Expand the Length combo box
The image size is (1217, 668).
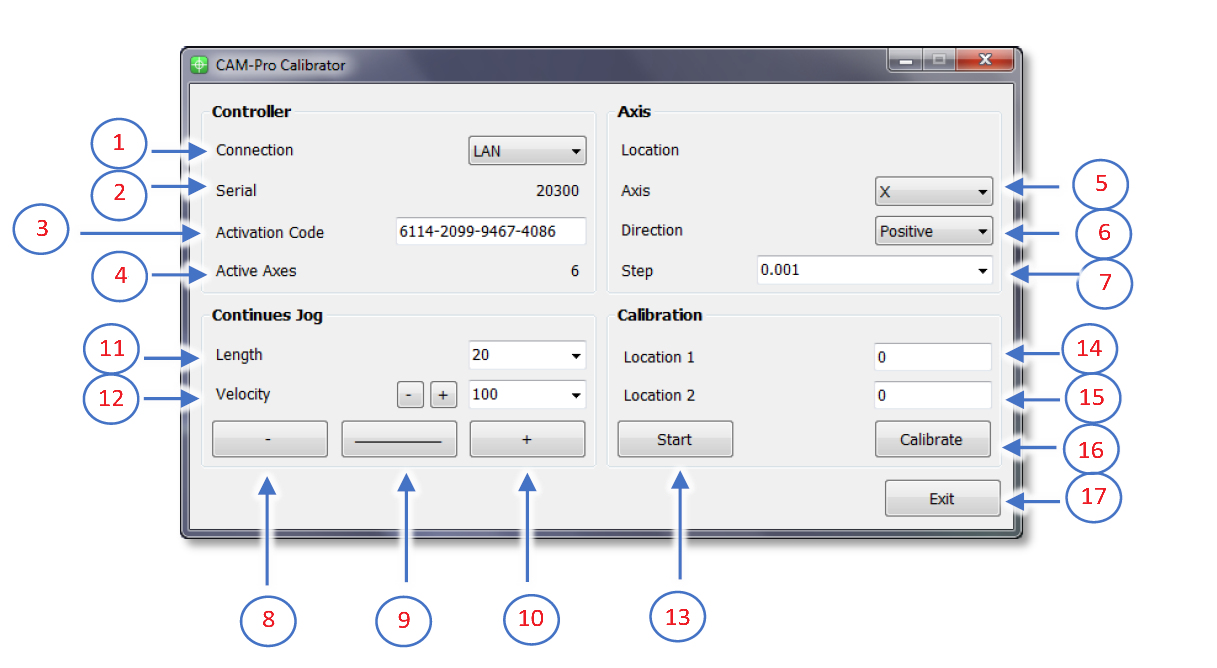click(527, 355)
